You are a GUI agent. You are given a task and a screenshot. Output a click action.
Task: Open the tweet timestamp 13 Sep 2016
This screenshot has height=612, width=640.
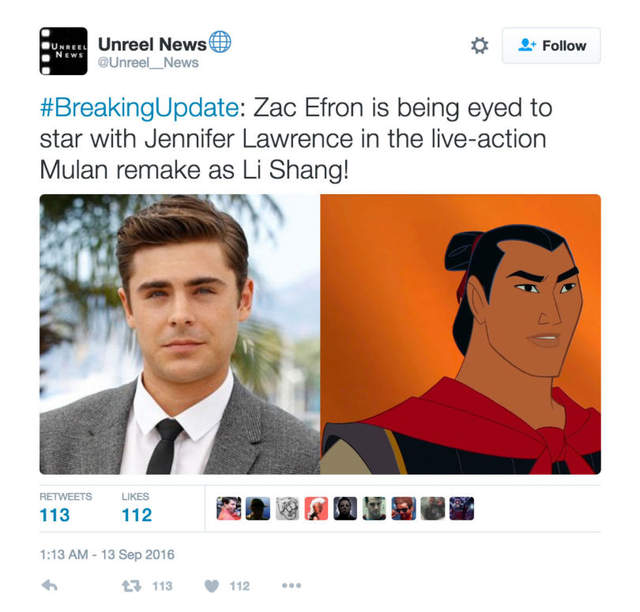pos(107,554)
